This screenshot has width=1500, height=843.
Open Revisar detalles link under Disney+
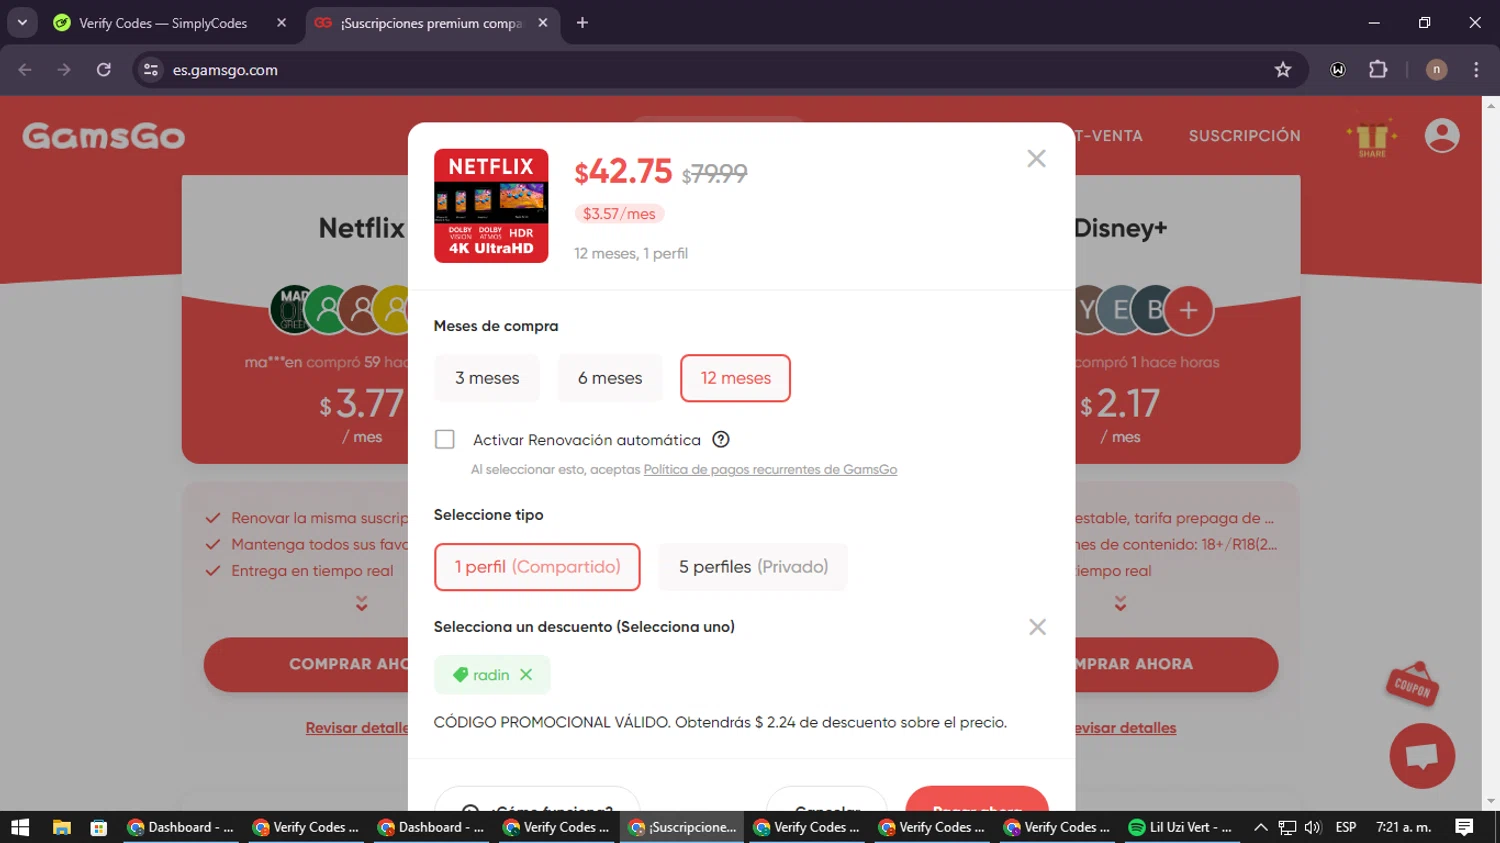pos(1126,728)
